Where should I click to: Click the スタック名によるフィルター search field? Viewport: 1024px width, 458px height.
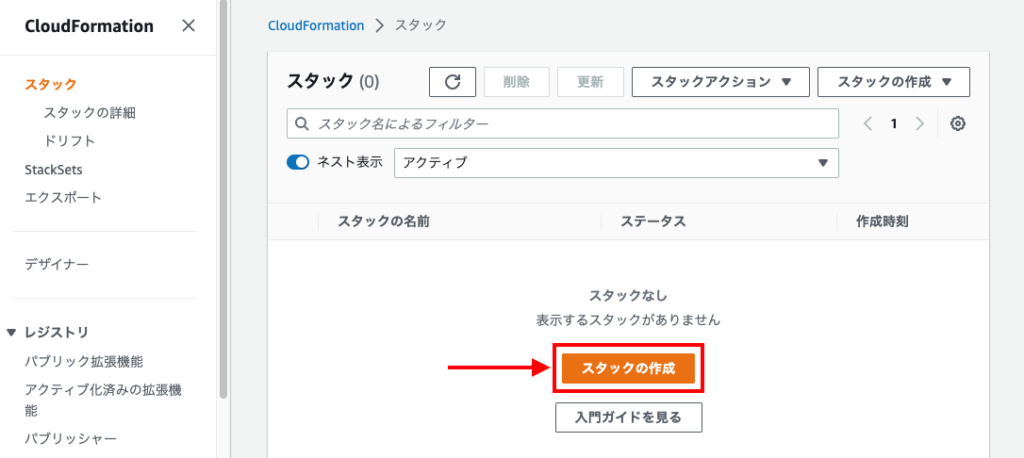[563, 123]
